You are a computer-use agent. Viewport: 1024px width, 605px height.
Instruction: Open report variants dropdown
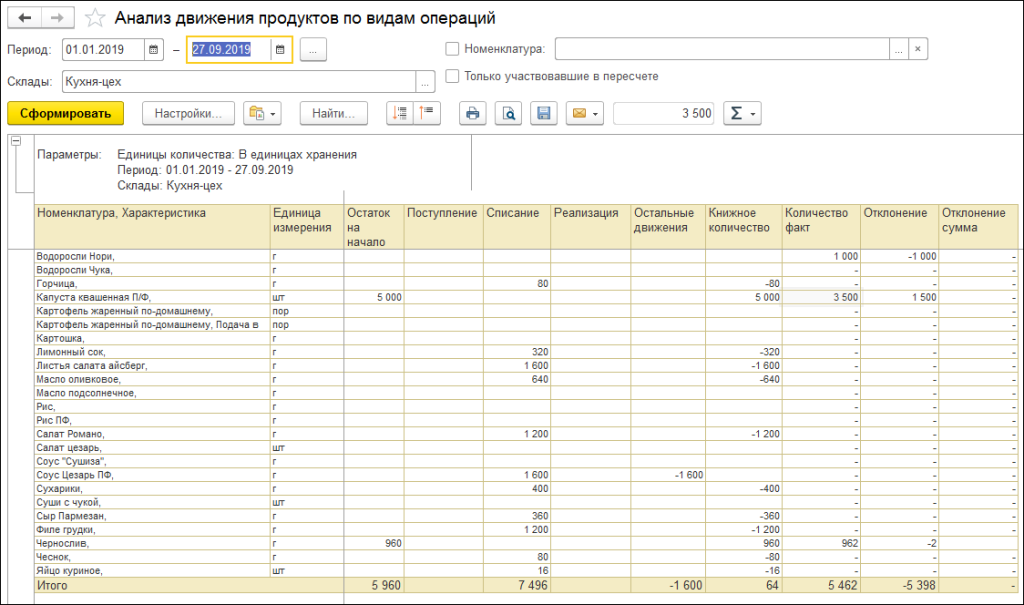tap(263, 113)
